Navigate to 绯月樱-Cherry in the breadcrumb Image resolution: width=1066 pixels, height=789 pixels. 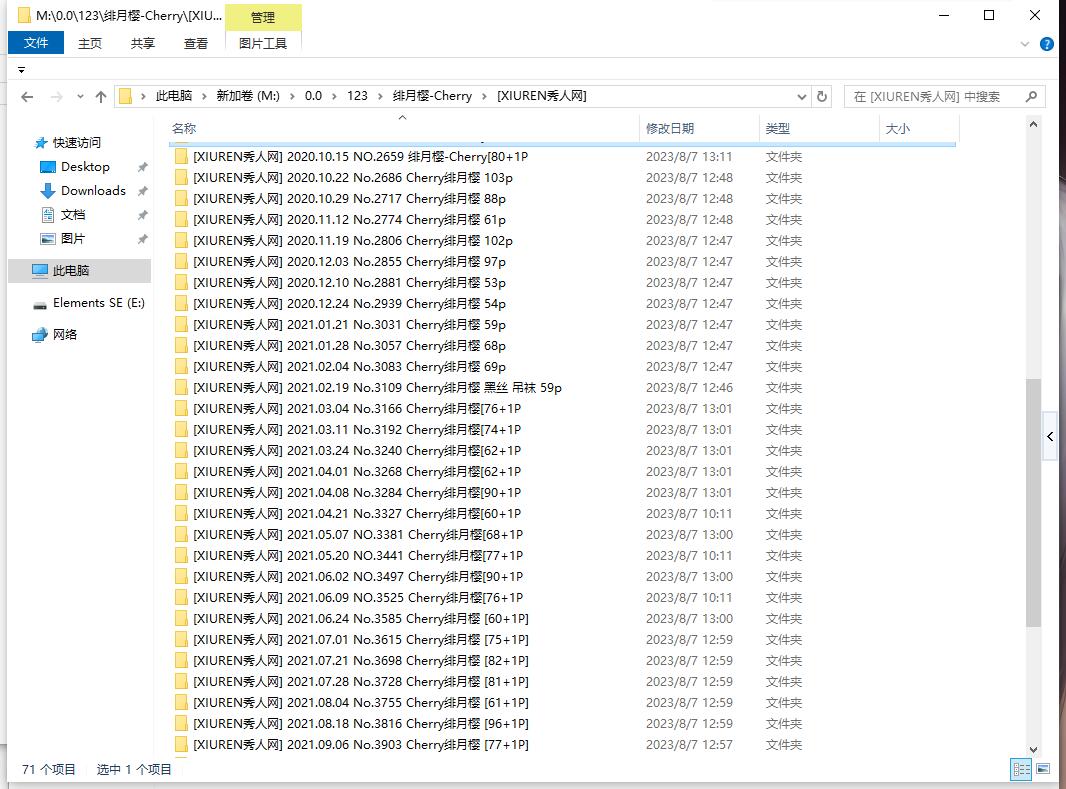[432, 96]
